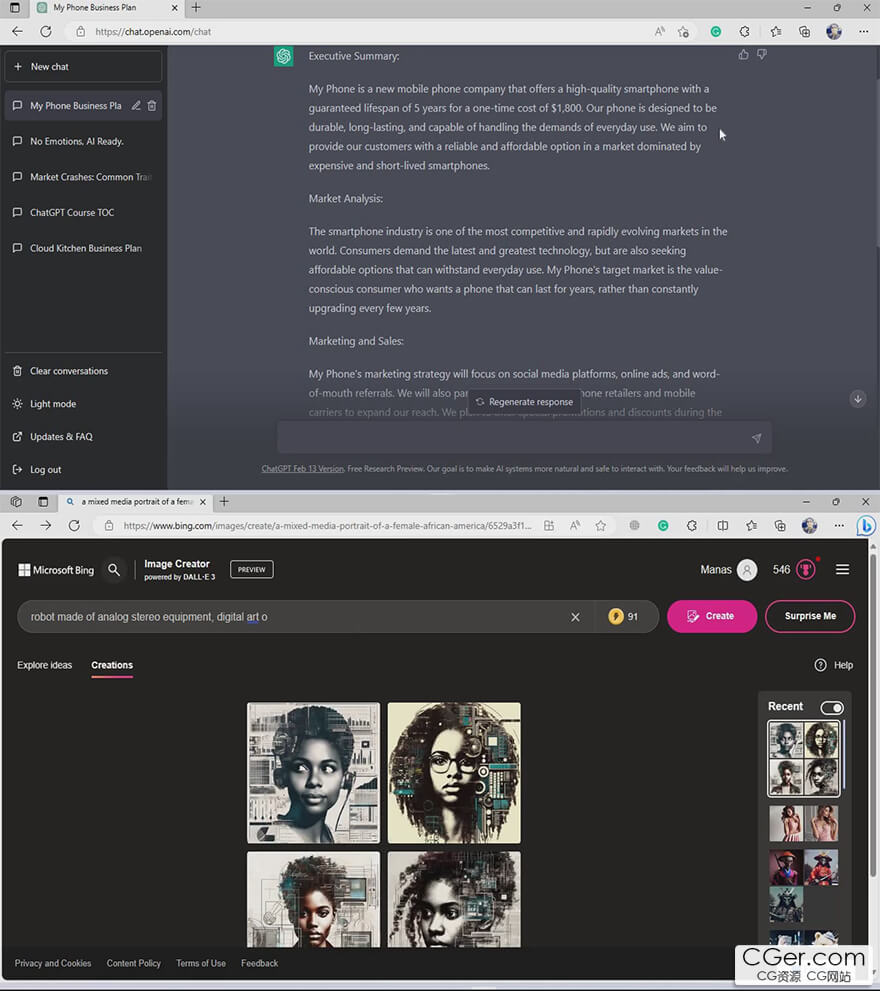Open the No Emotions, AI Ready chat
Screen dimensions: 880x991
[x=83, y=142]
